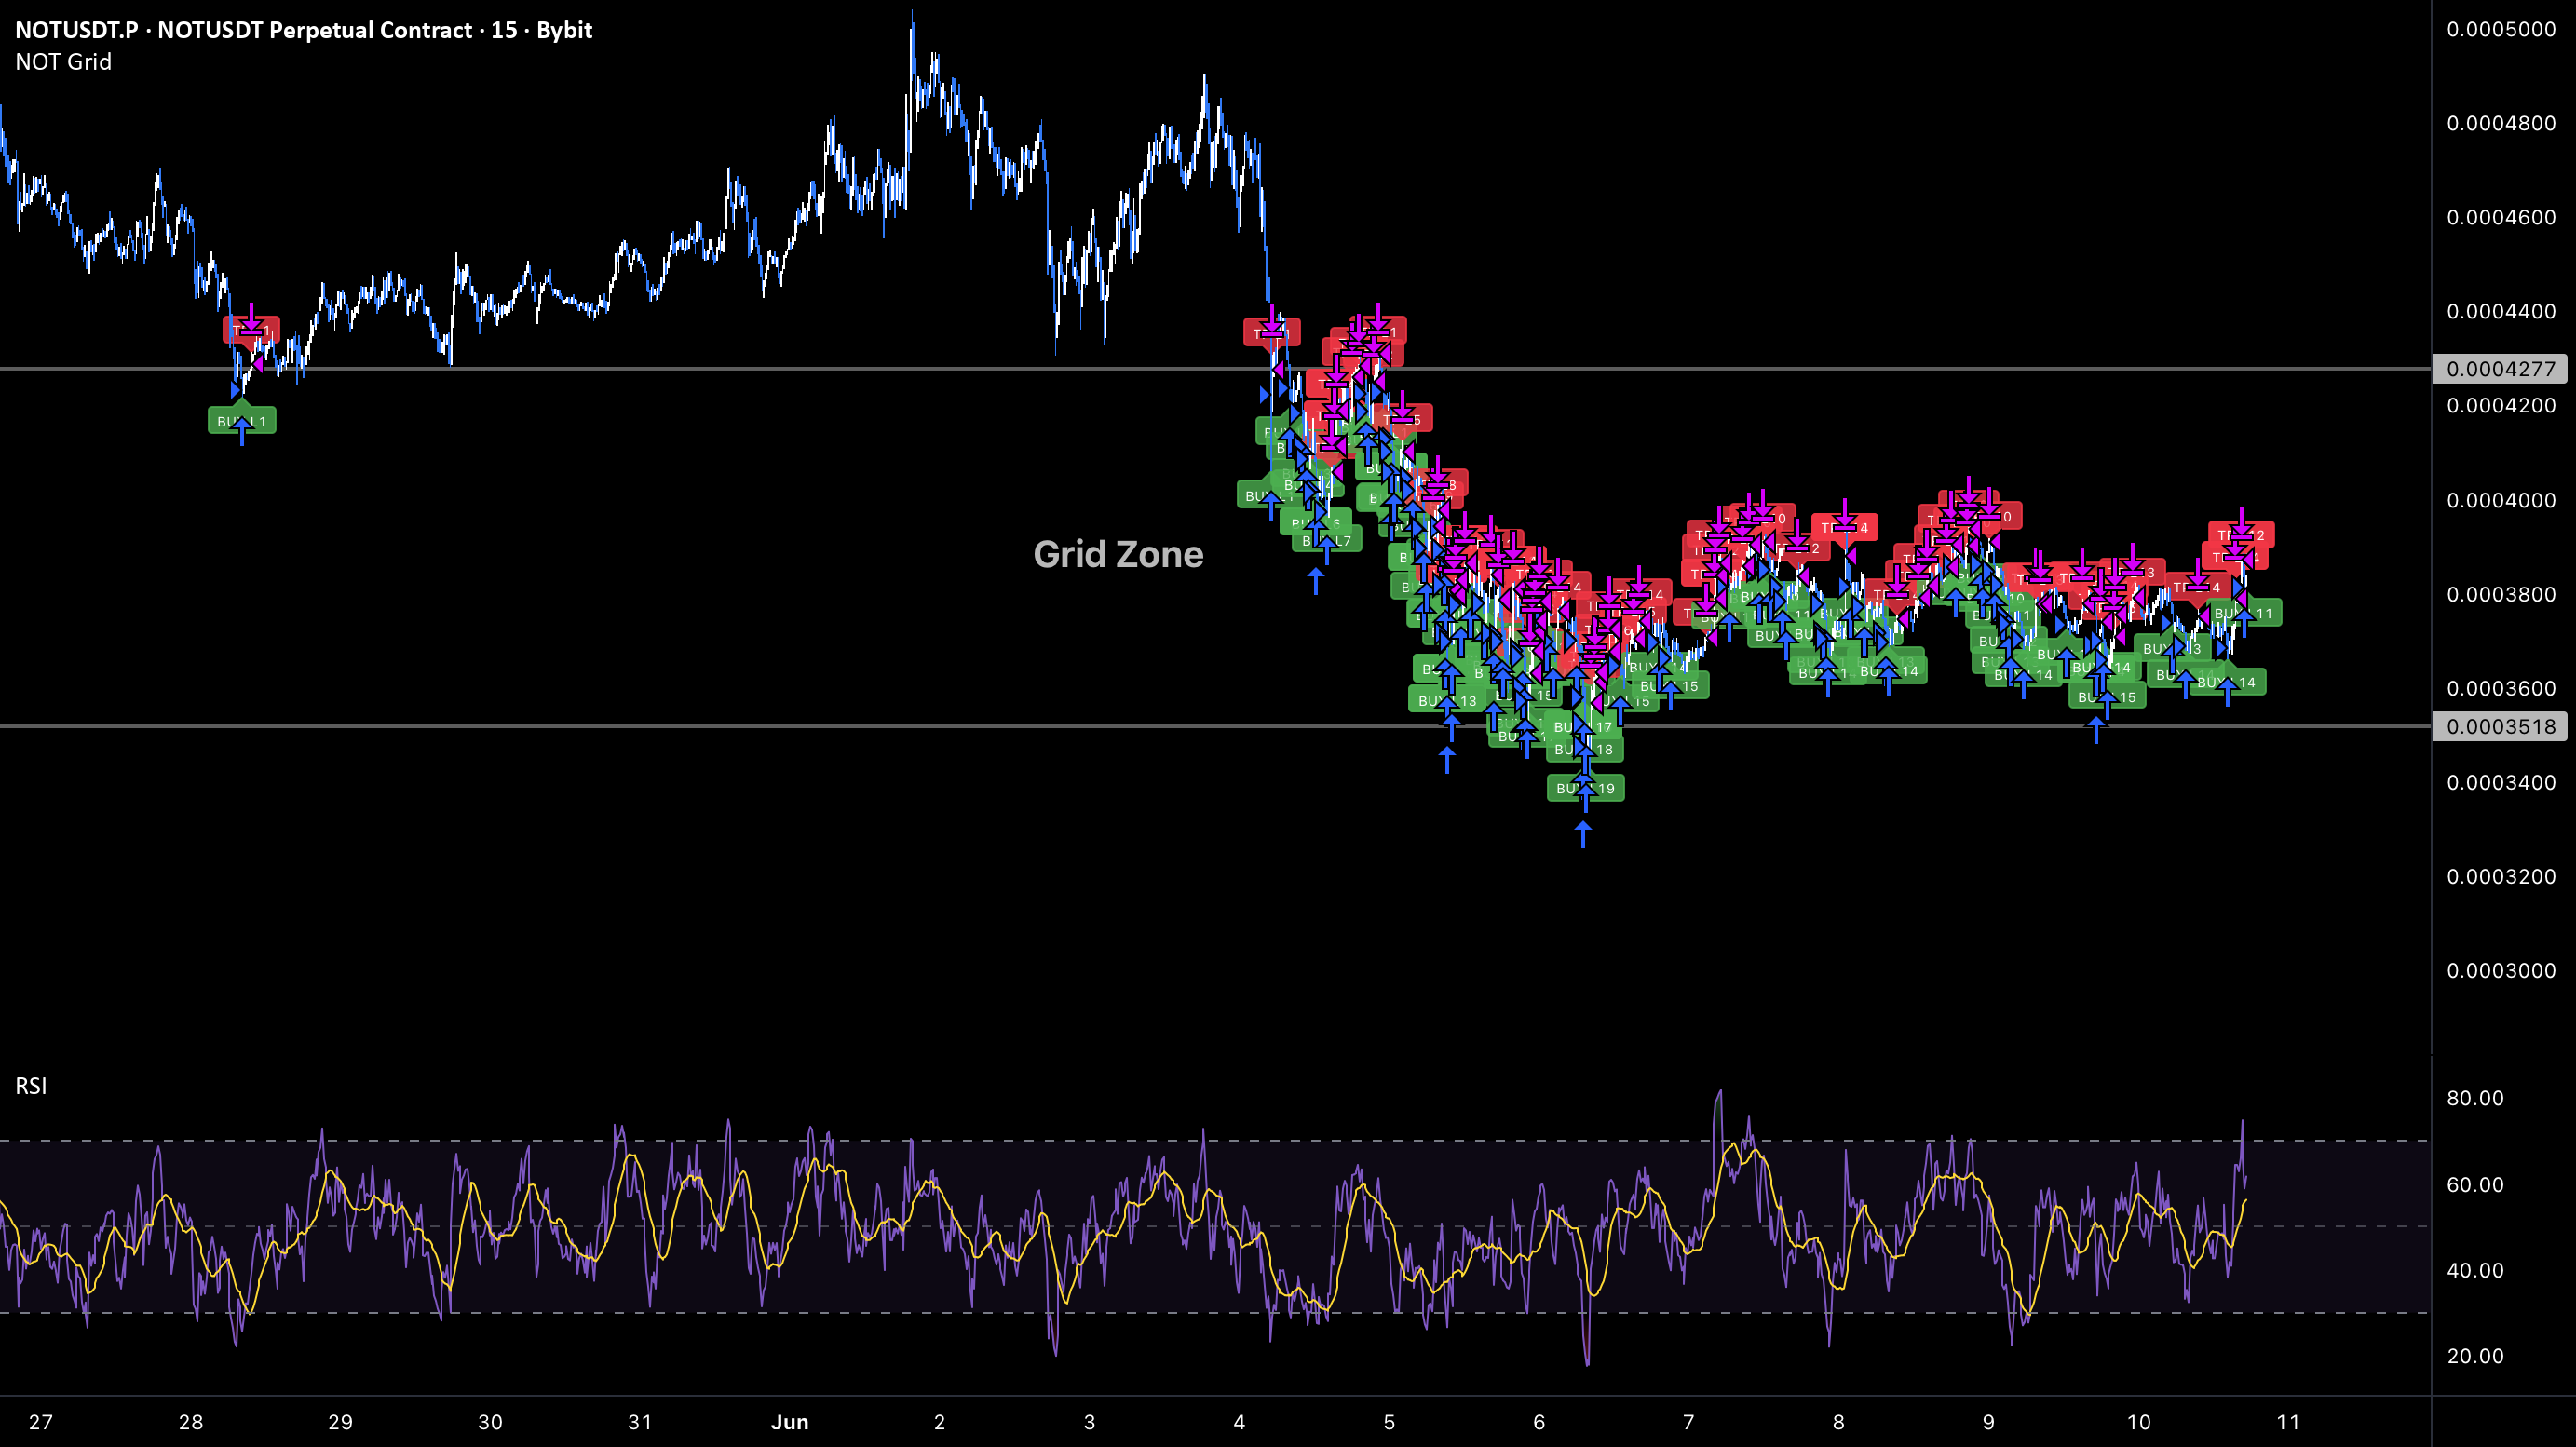
Task: Click the Grid Zone text annotation
Action: [x=1118, y=554]
